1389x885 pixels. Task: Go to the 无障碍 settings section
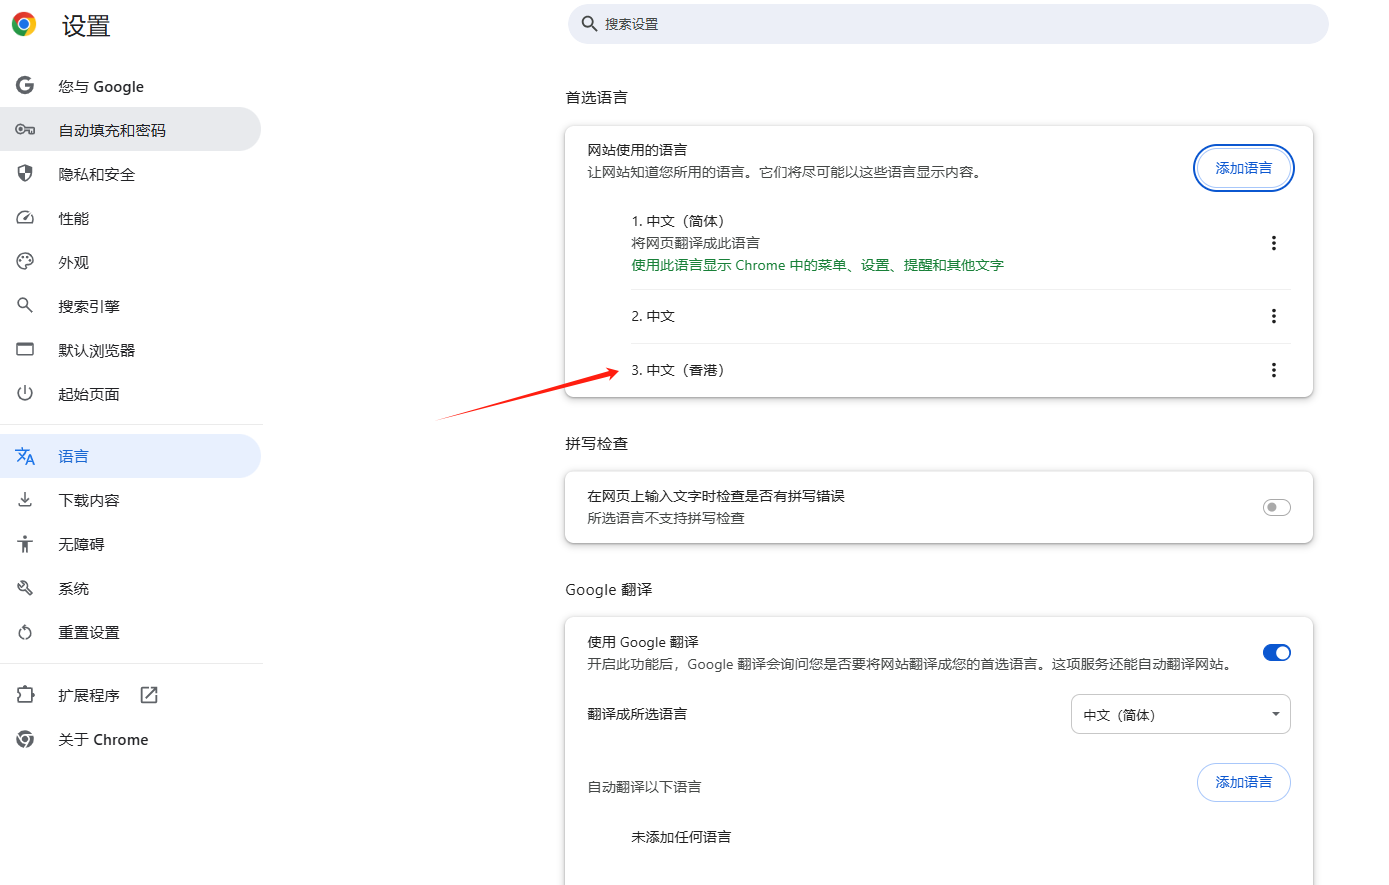pyautogui.click(x=81, y=544)
